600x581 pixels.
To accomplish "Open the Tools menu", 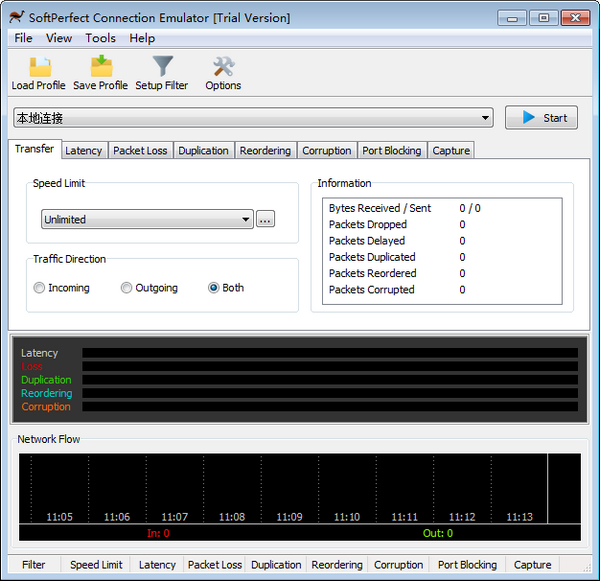I will pyautogui.click(x=100, y=38).
